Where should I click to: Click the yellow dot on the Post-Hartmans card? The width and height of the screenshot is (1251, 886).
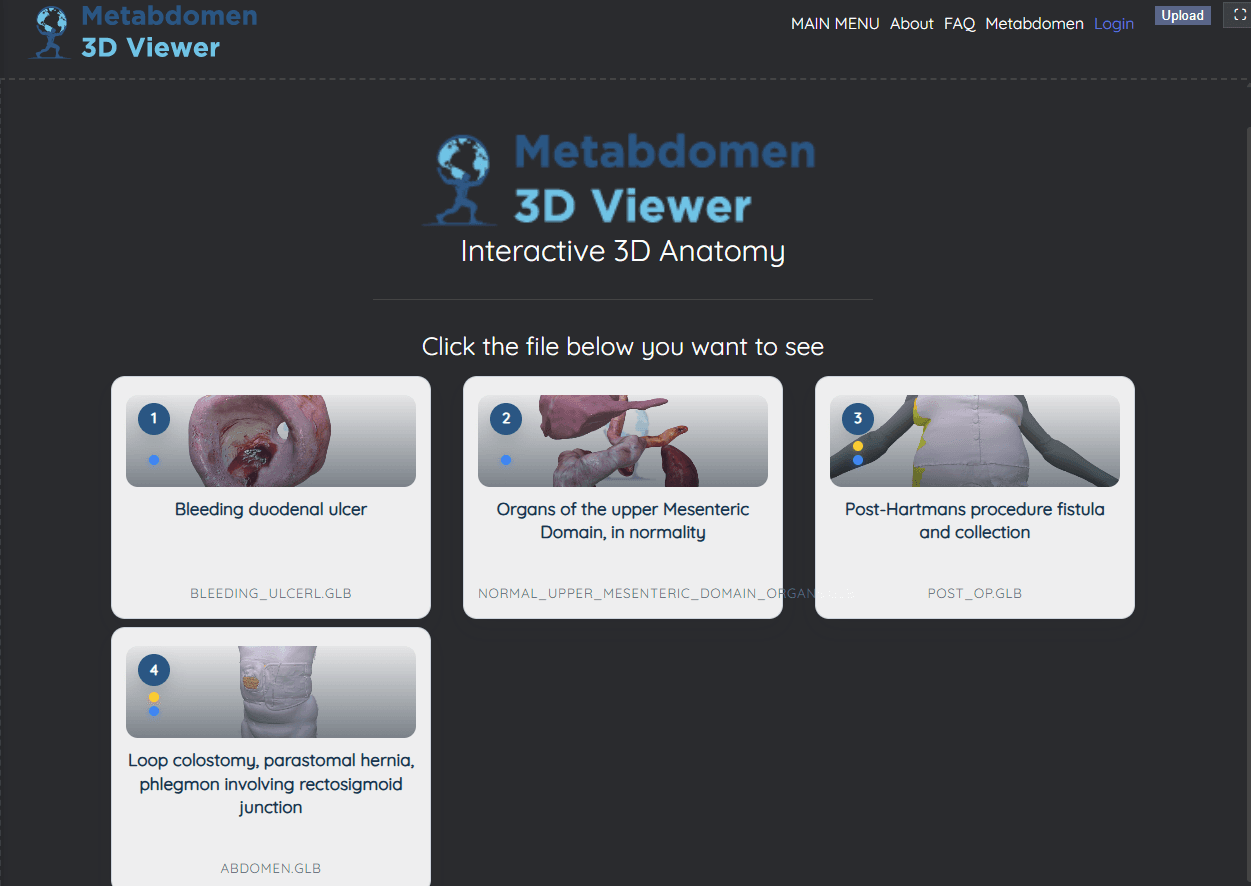click(856, 445)
